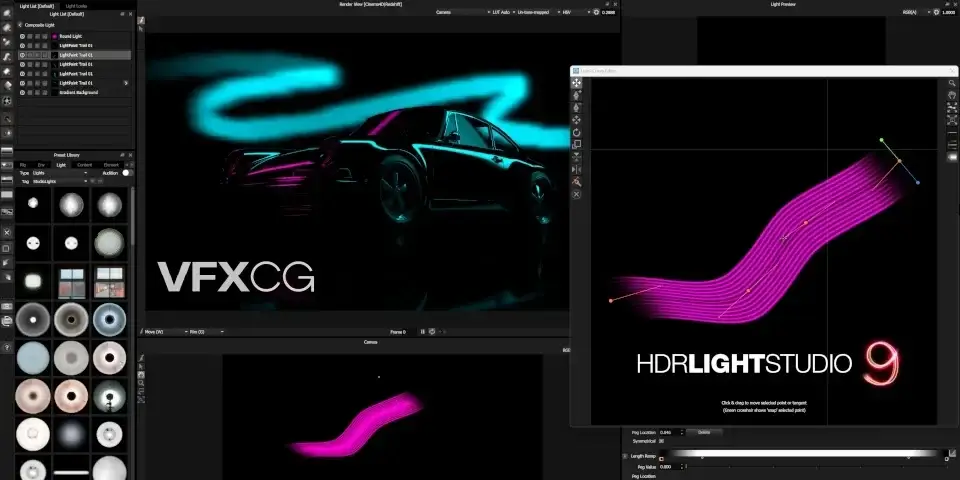Select the pan hand tool in curve editor
Screen dimensions: 960x480
[x=952, y=95]
